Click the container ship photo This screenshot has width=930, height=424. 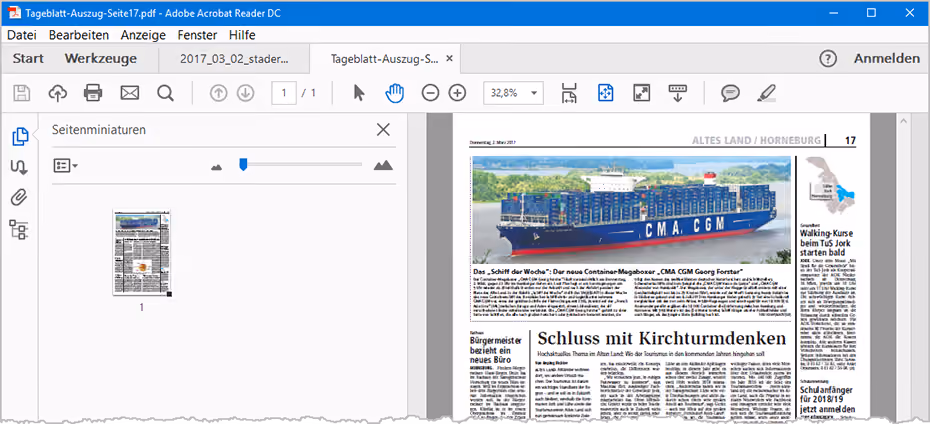pos(630,210)
